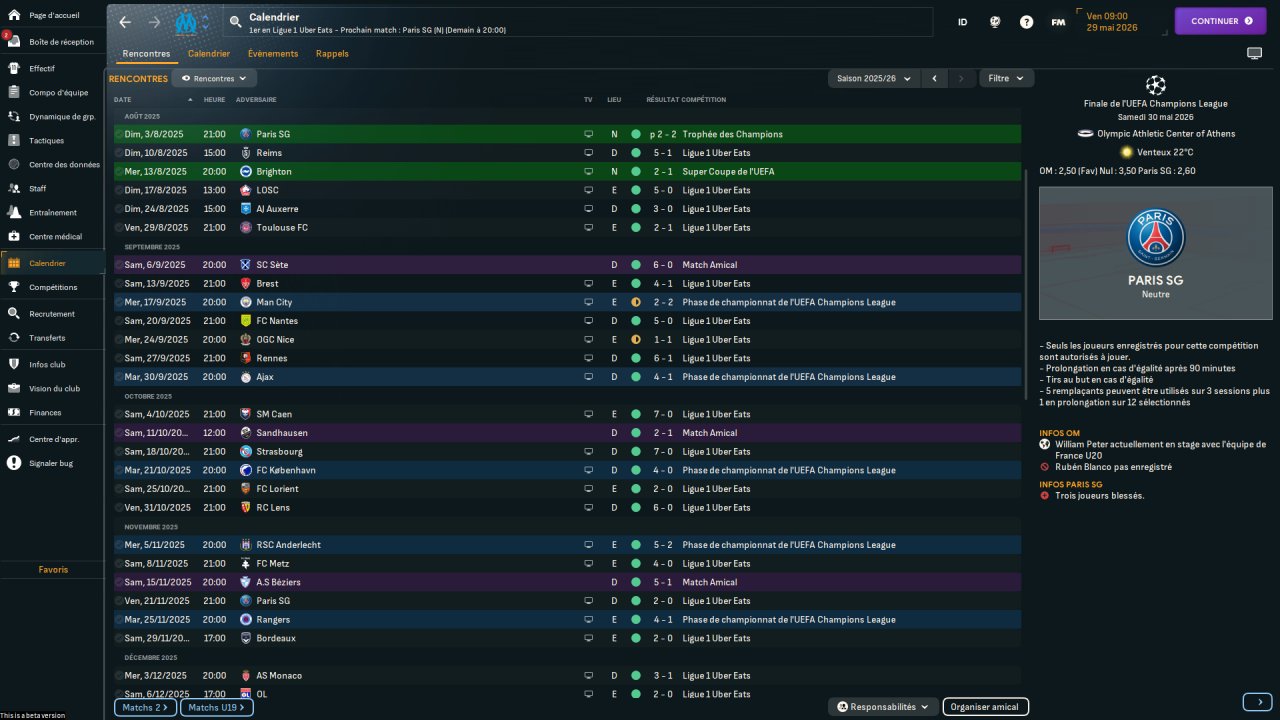Tick the Reims 10/8/2025 row selector circle
Viewport: 1280px width, 720px height.
tap(119, 153)
